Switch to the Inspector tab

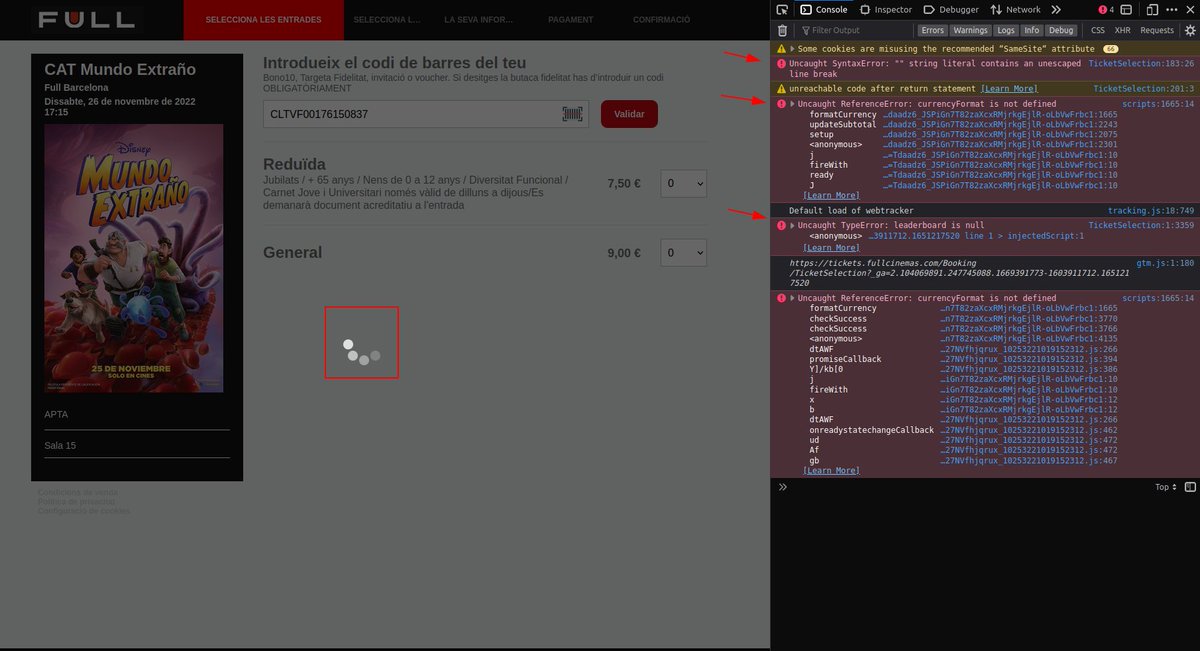coord(885,9)
